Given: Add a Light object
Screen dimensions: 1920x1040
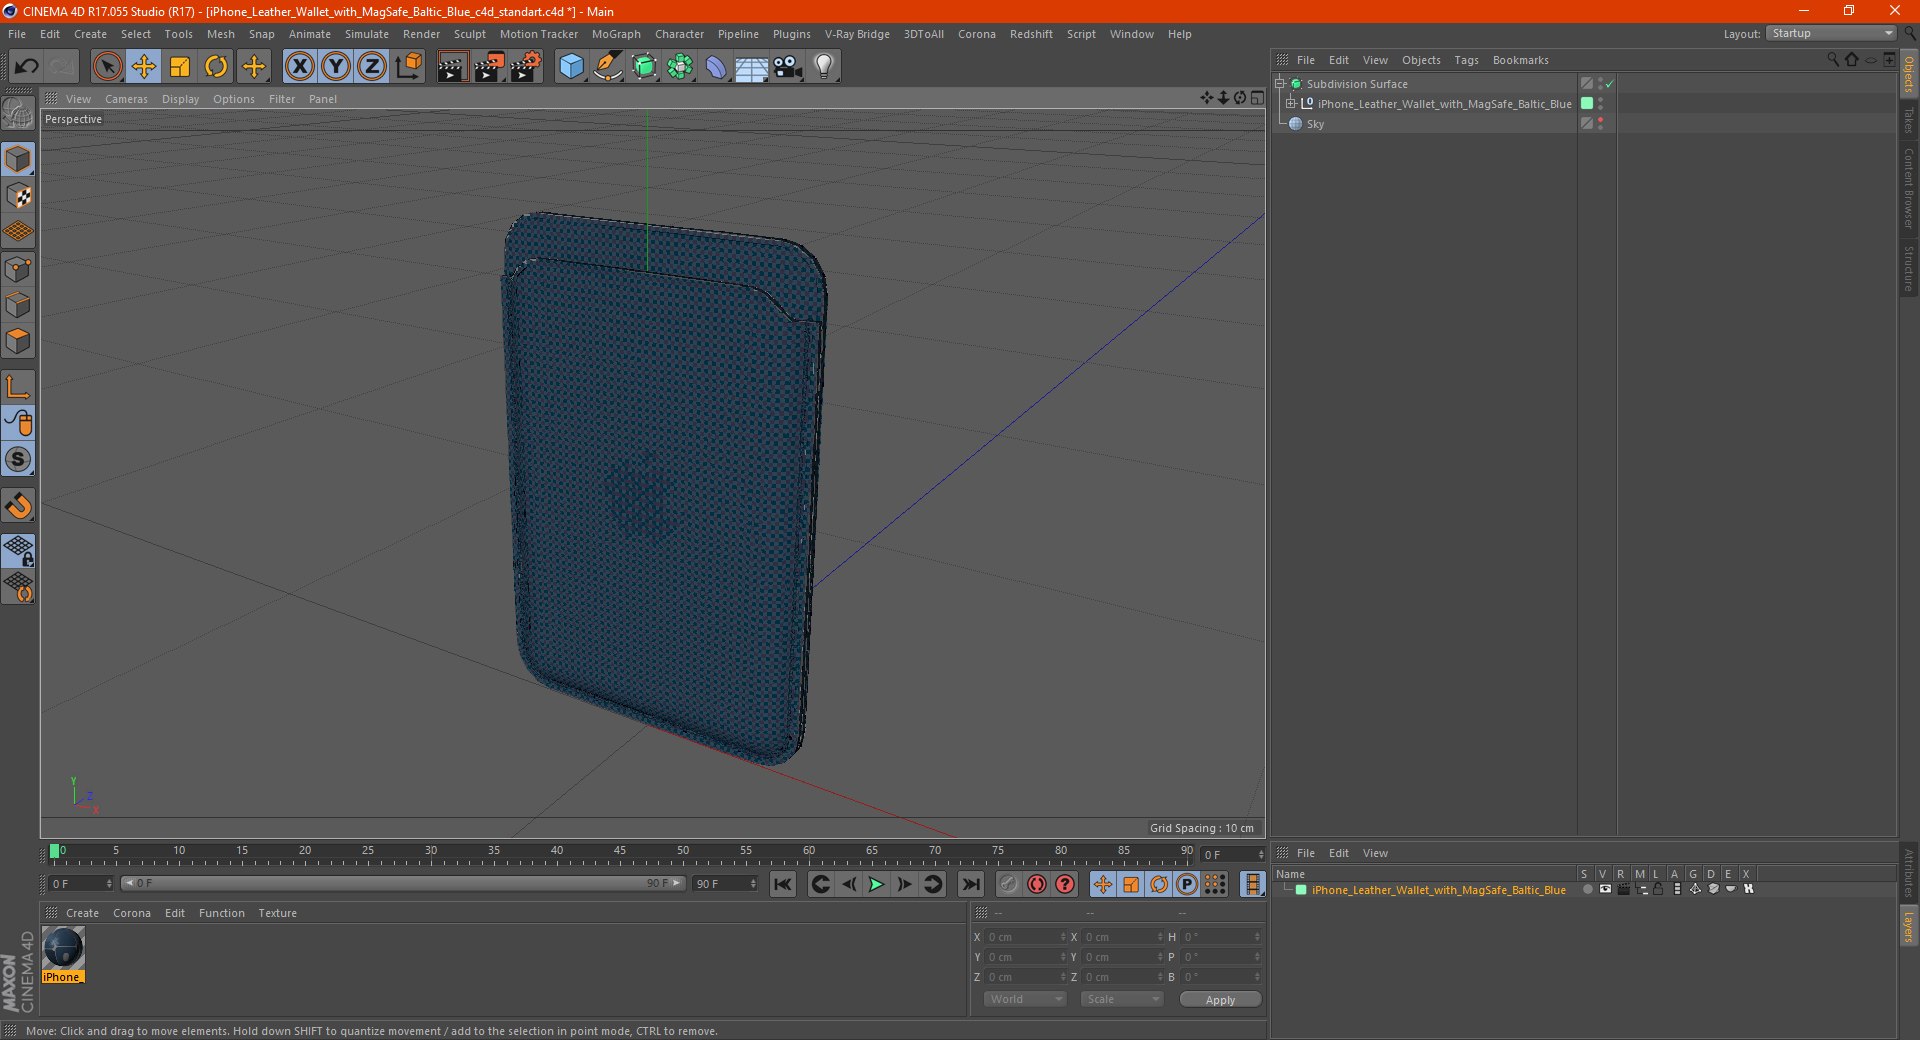Looking at the screenshot, I should pos(824,67).
